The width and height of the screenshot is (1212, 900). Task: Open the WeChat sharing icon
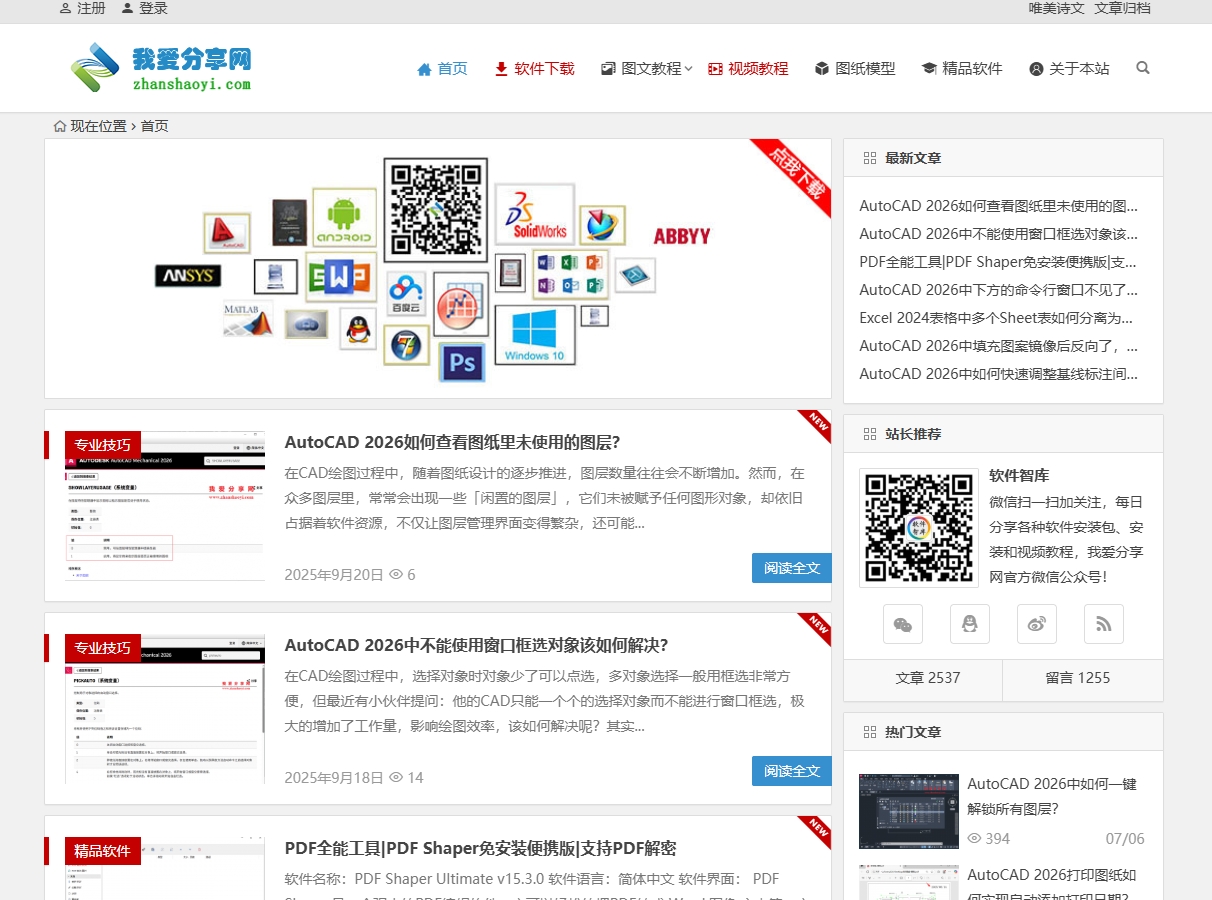click(x=903, y=623)
